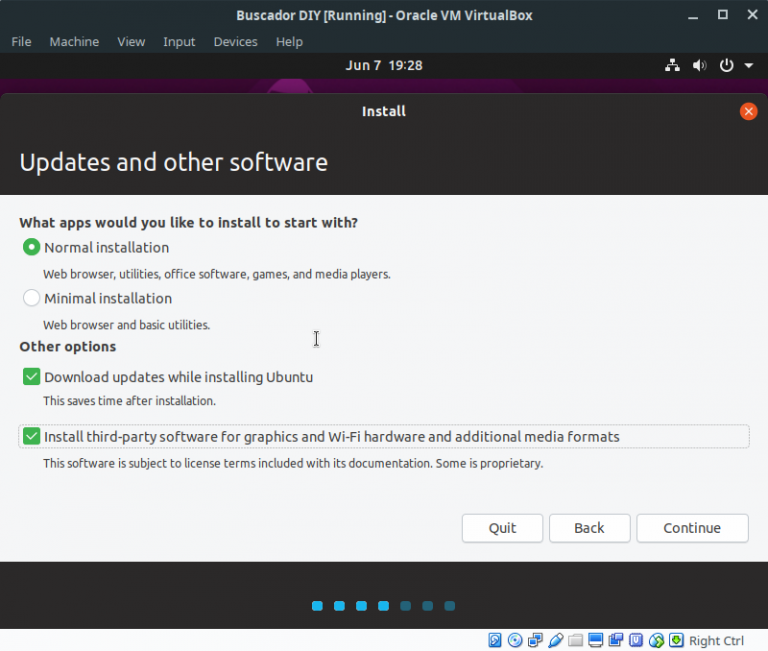Disable the Install third-party software checkbox
The height and width of the screenshot is (651, 768).
click(31, 437)
